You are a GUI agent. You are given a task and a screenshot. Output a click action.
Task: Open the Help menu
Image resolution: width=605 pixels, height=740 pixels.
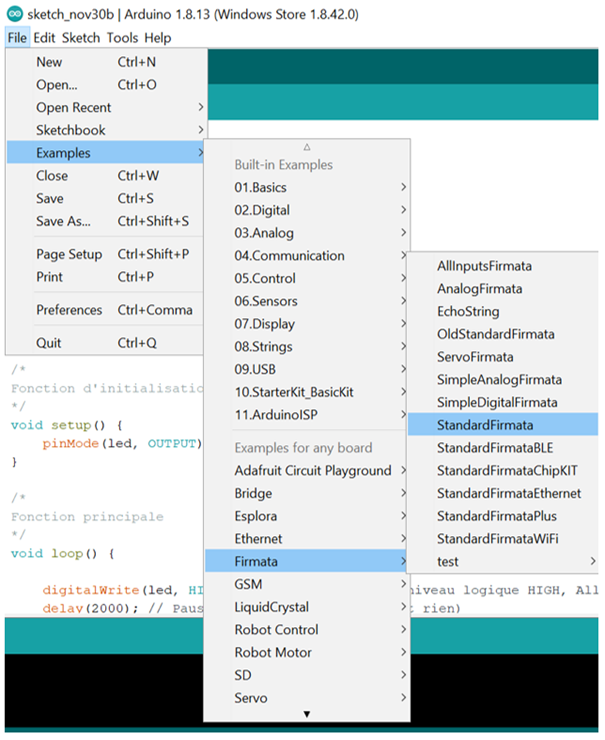tap(157, 38)
